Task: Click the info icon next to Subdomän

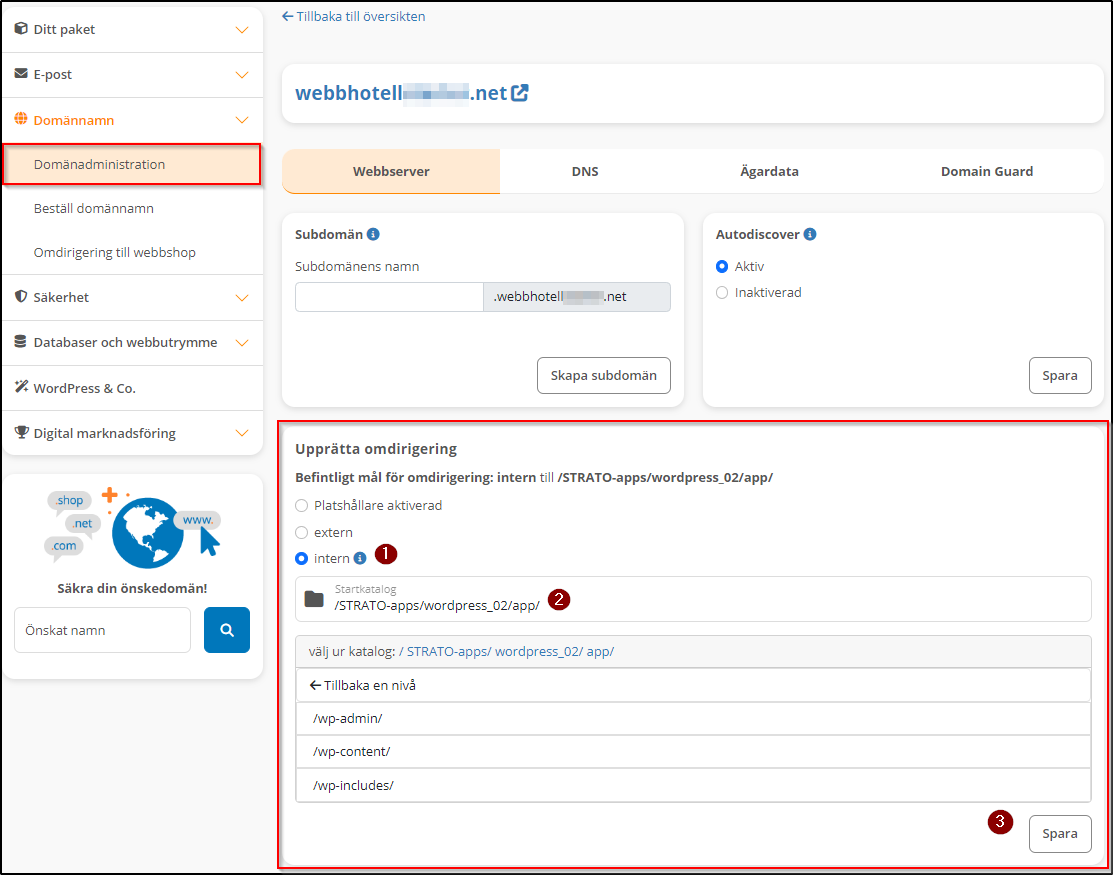Action: (373, 234)
